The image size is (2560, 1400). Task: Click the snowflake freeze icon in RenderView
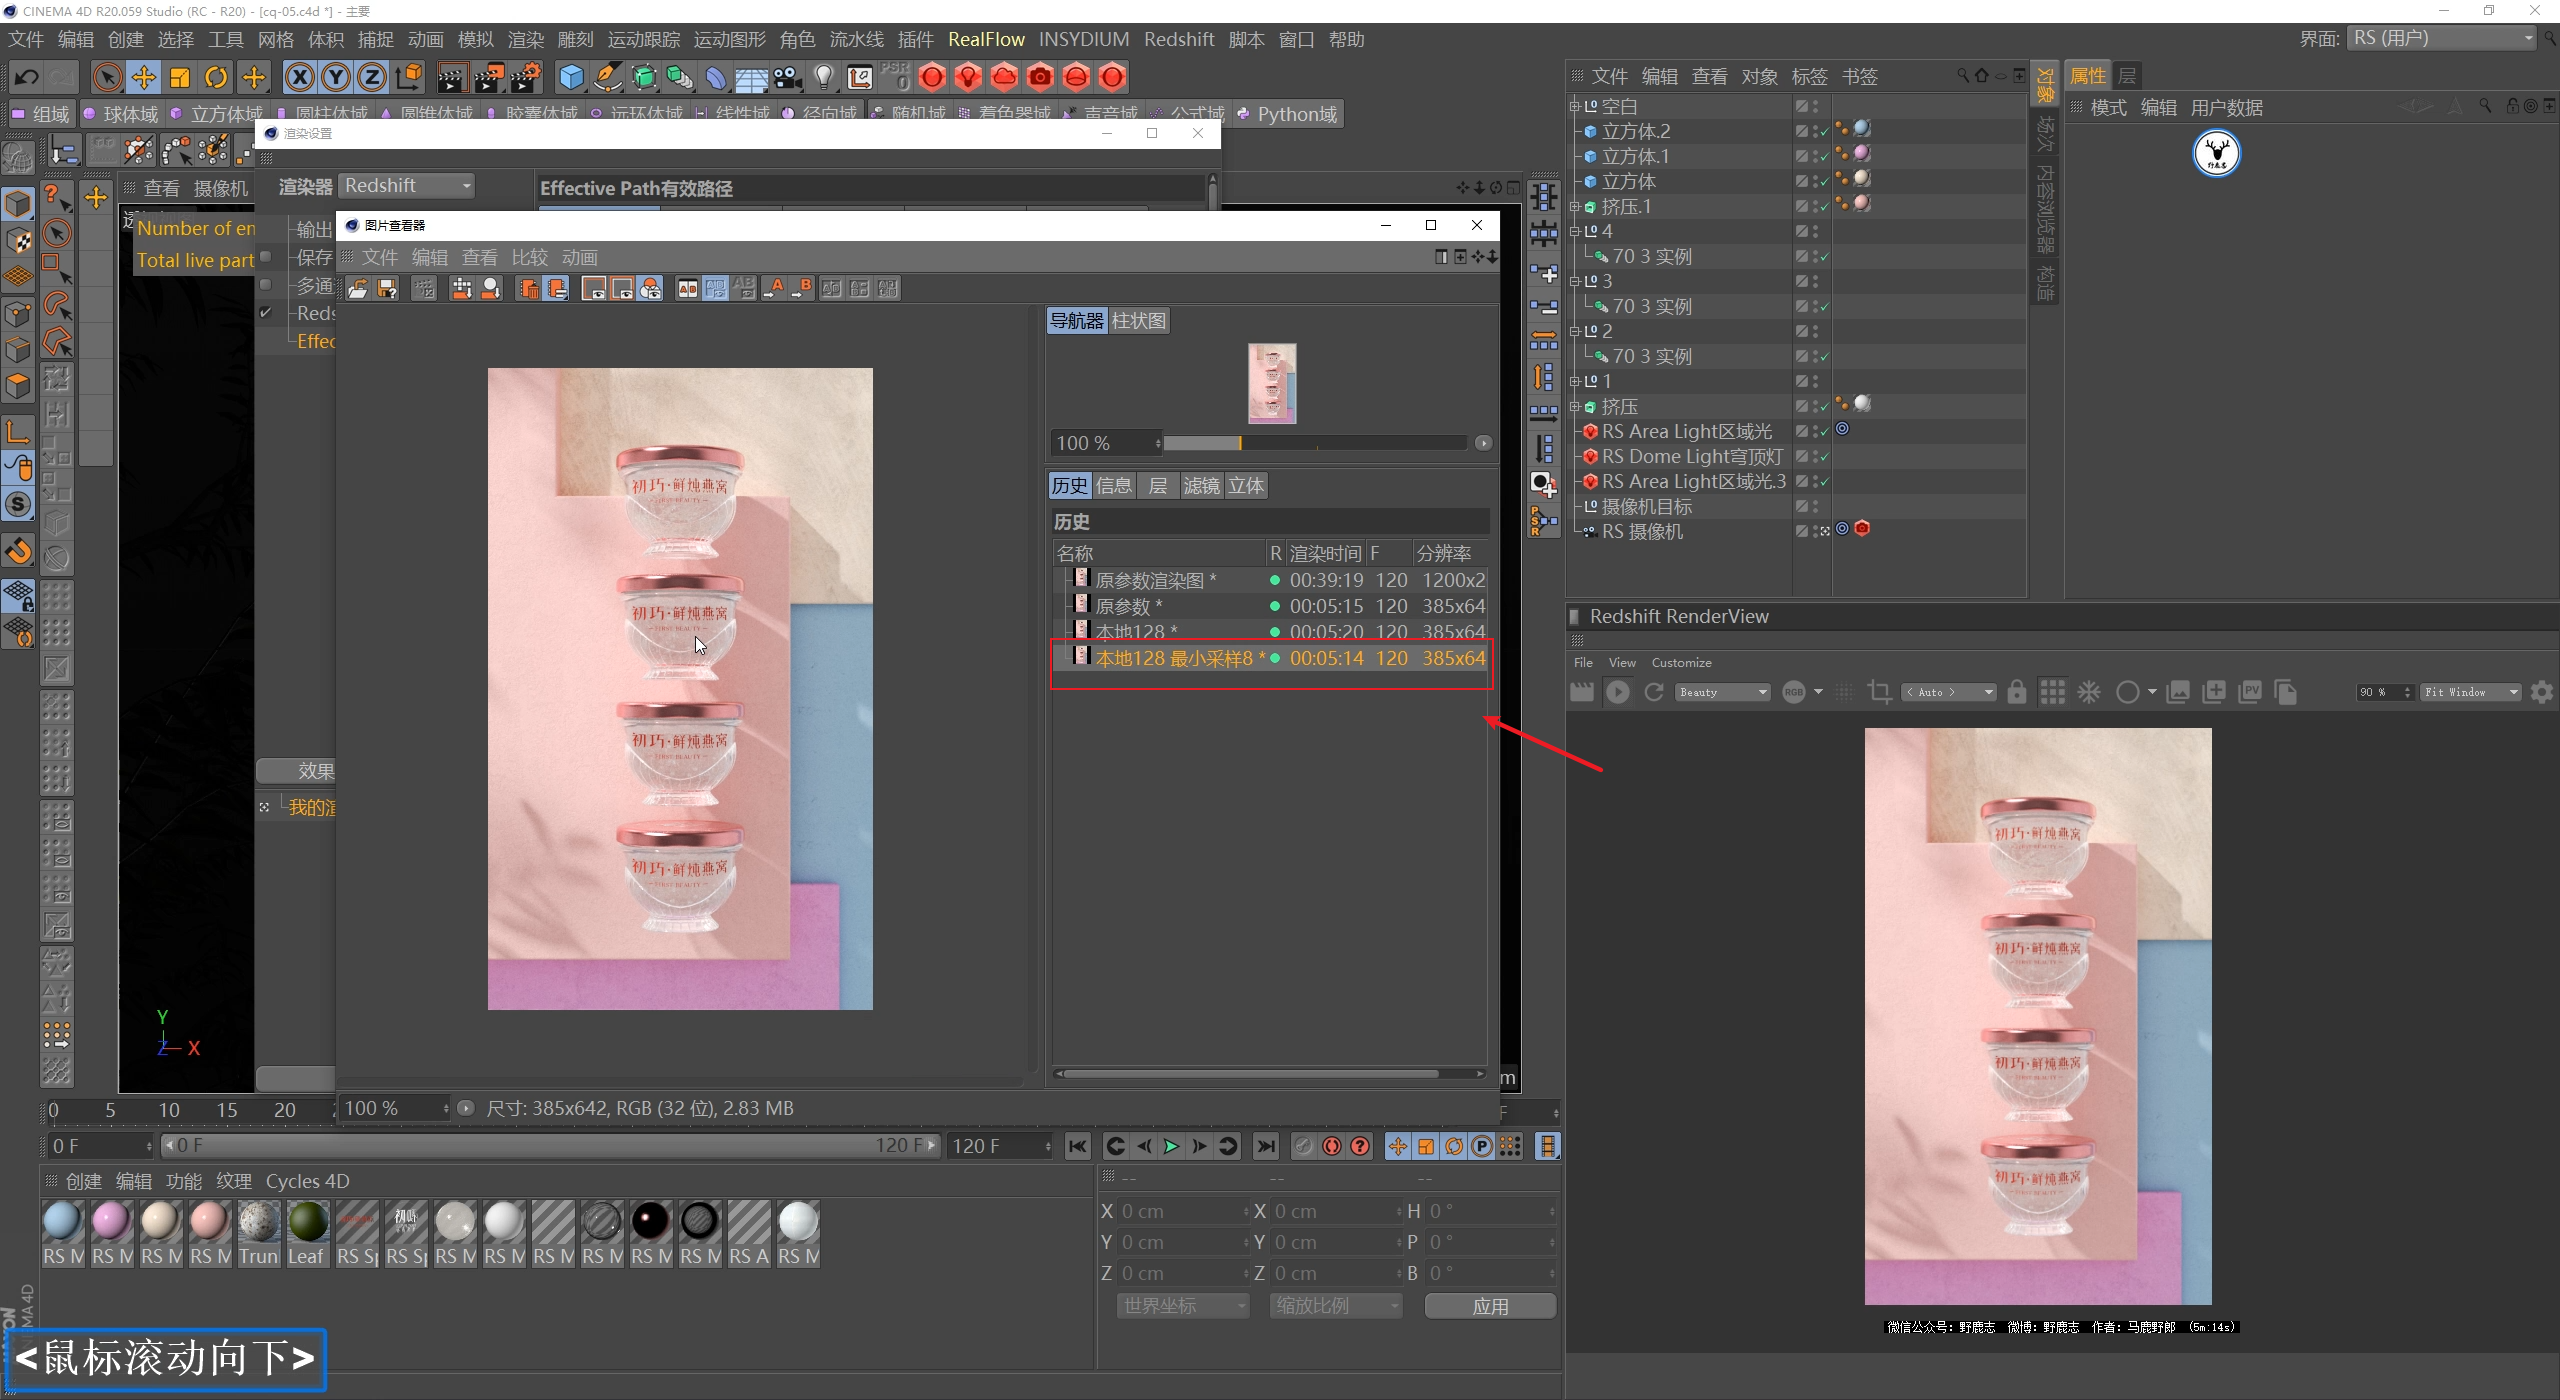click(x=2089, y=692)
